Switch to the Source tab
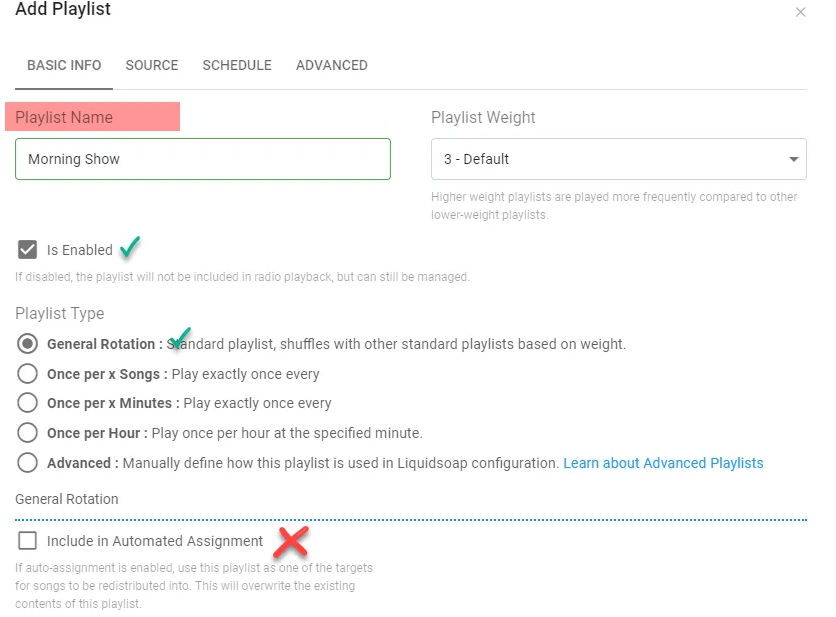Image resolution: width=836 pixels, height=617 pixels. point(152,65)
